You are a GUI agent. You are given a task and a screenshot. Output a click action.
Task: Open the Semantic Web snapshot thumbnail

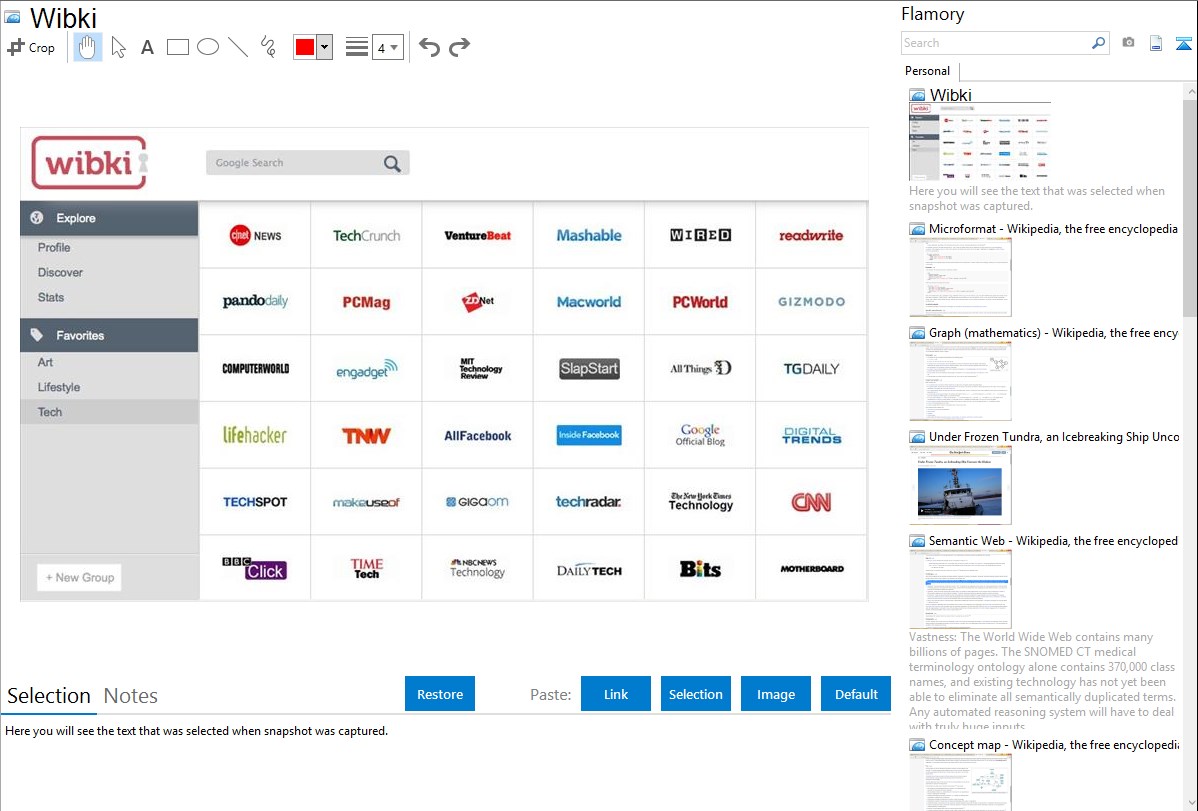[x=960, y=589]
